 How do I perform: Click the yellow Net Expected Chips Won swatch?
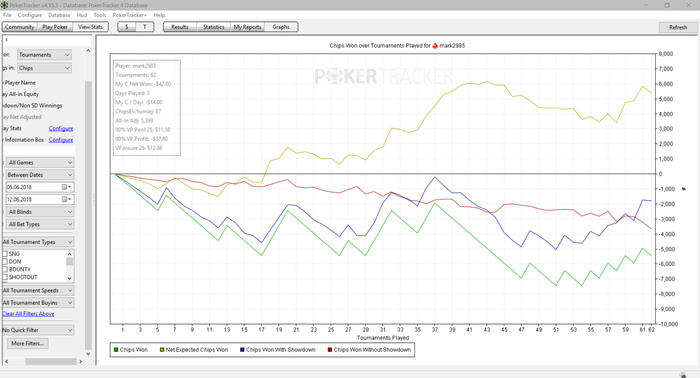162,350
